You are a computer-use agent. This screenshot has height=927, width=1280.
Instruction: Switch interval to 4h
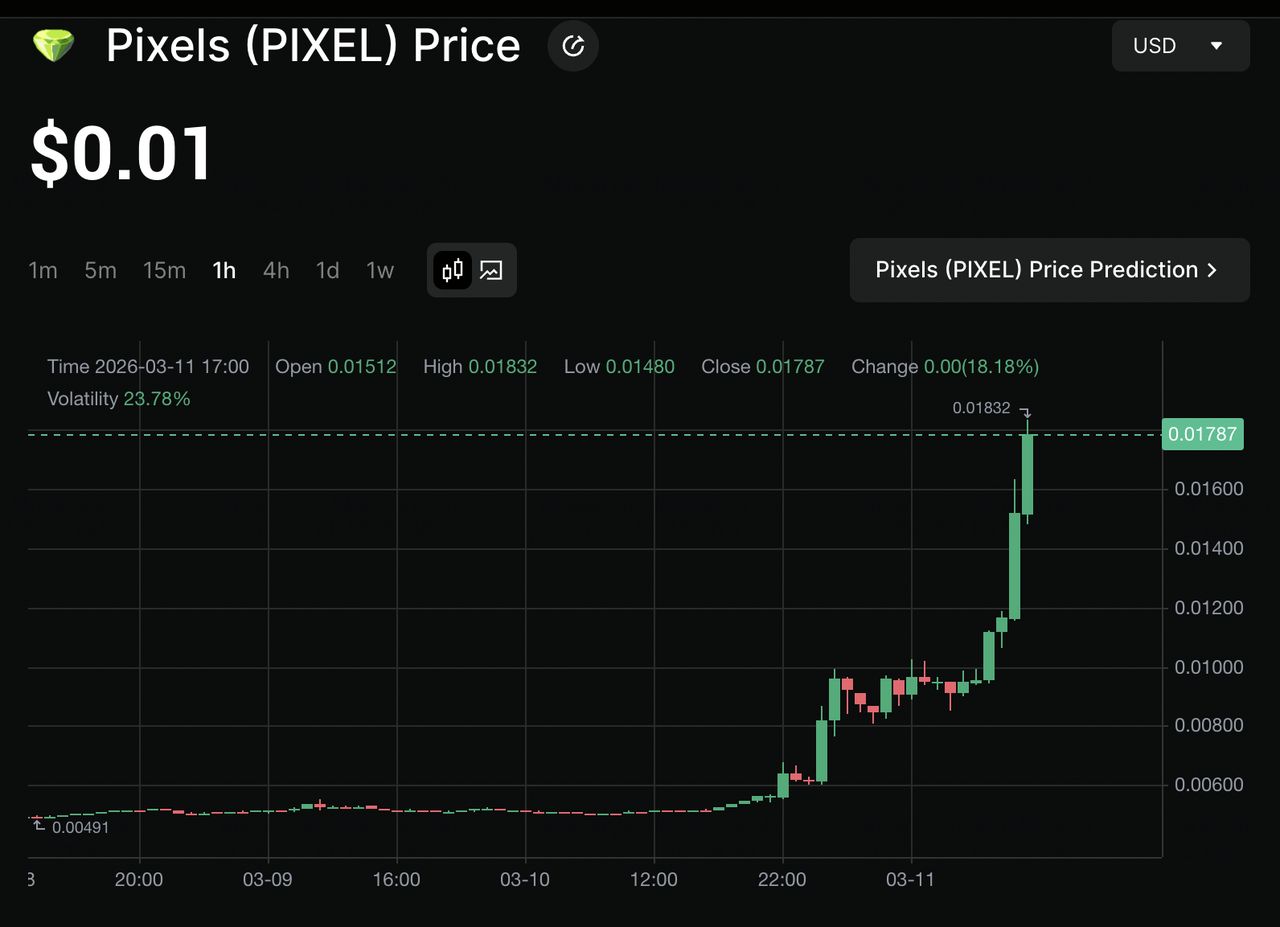[276, 270]
